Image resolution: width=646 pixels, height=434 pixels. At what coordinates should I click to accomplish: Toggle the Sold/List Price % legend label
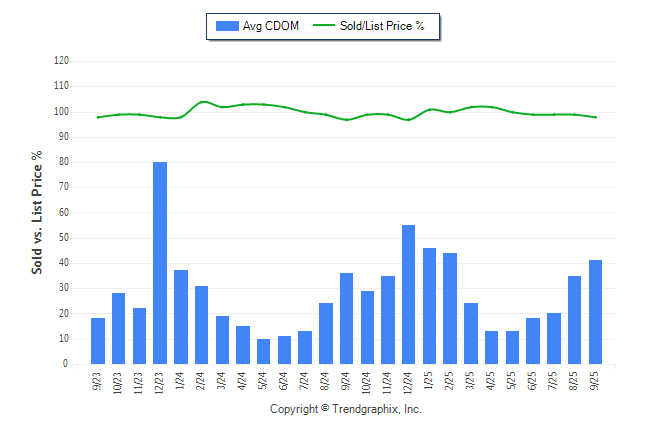pos(385,26)
